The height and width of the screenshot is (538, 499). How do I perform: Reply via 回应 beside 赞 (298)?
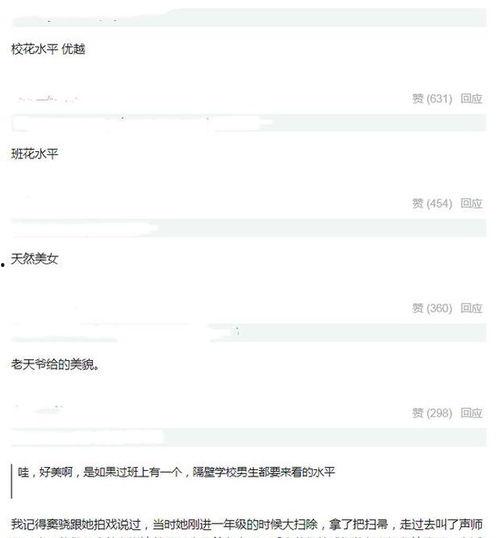pyautogui.click(x=471, y=413)
